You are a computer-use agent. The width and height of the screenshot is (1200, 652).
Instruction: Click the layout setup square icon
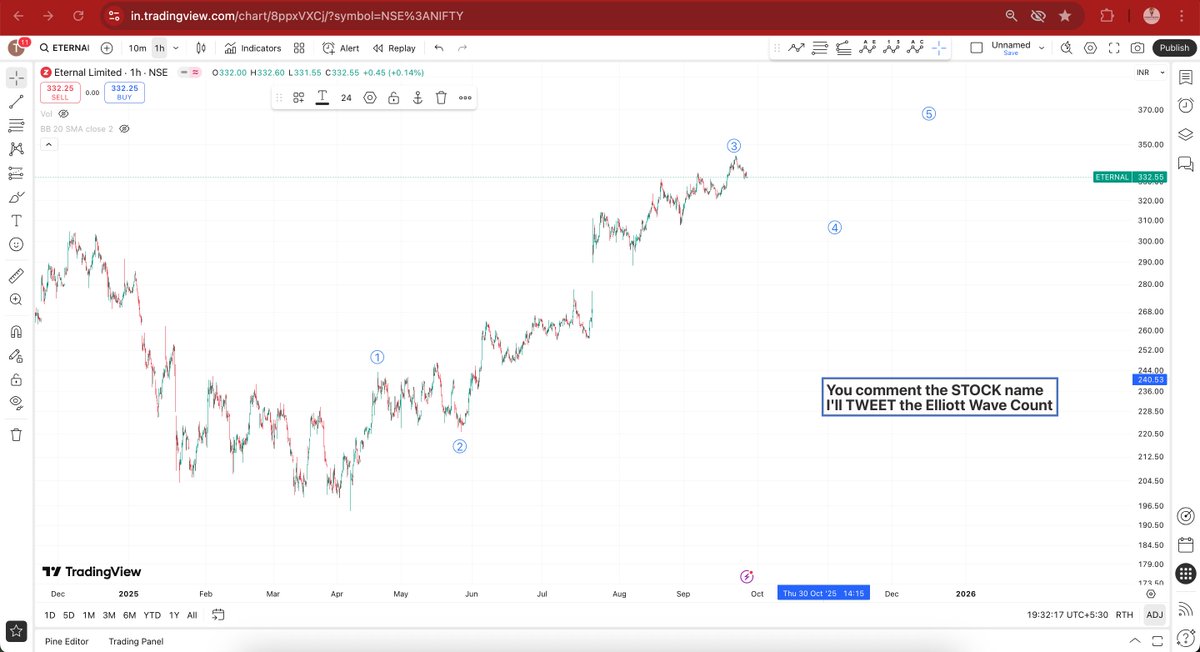coord(977,47)
